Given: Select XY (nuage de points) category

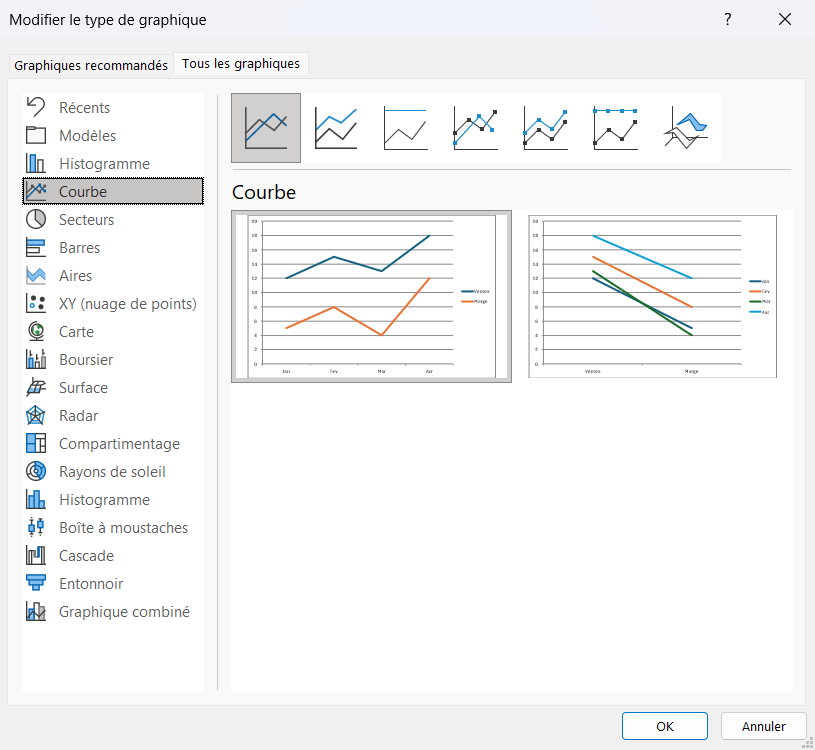Looking at the screenshot, I should click(x=113, y=304).
